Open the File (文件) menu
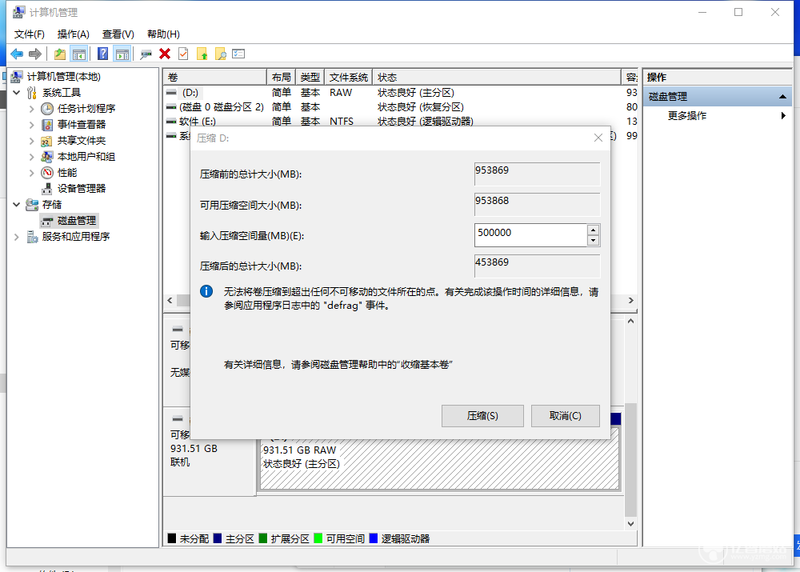 (29, 34)
